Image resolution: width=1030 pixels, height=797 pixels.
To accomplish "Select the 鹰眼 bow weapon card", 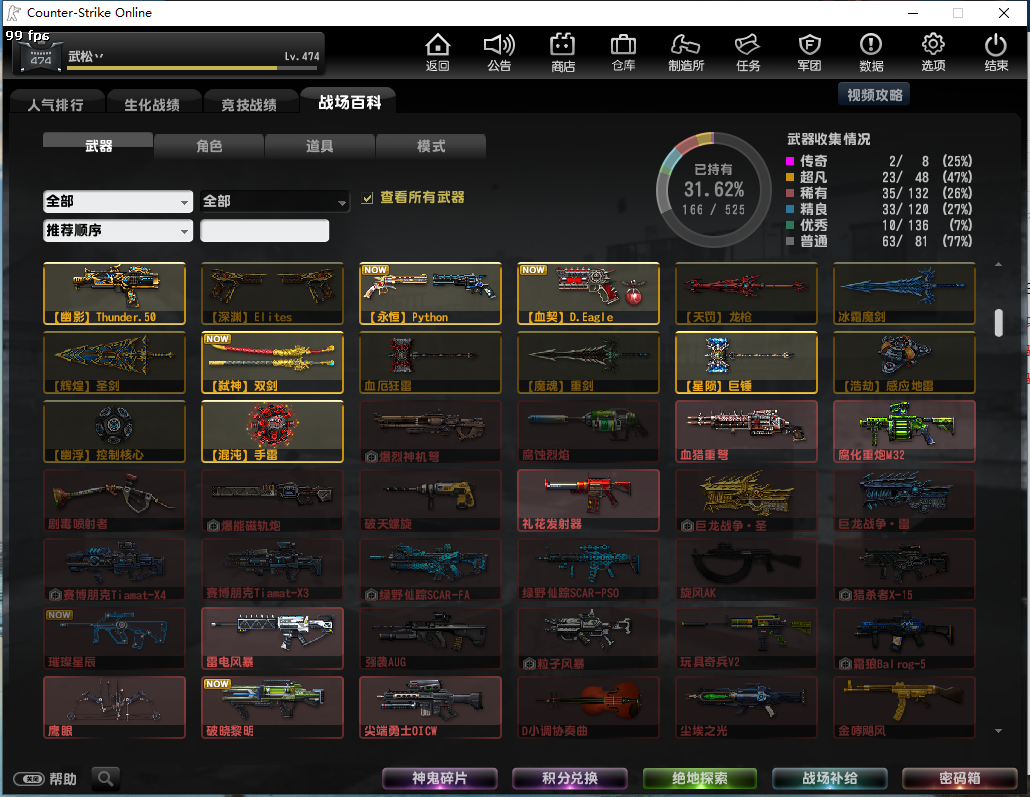I will point(114,708).
